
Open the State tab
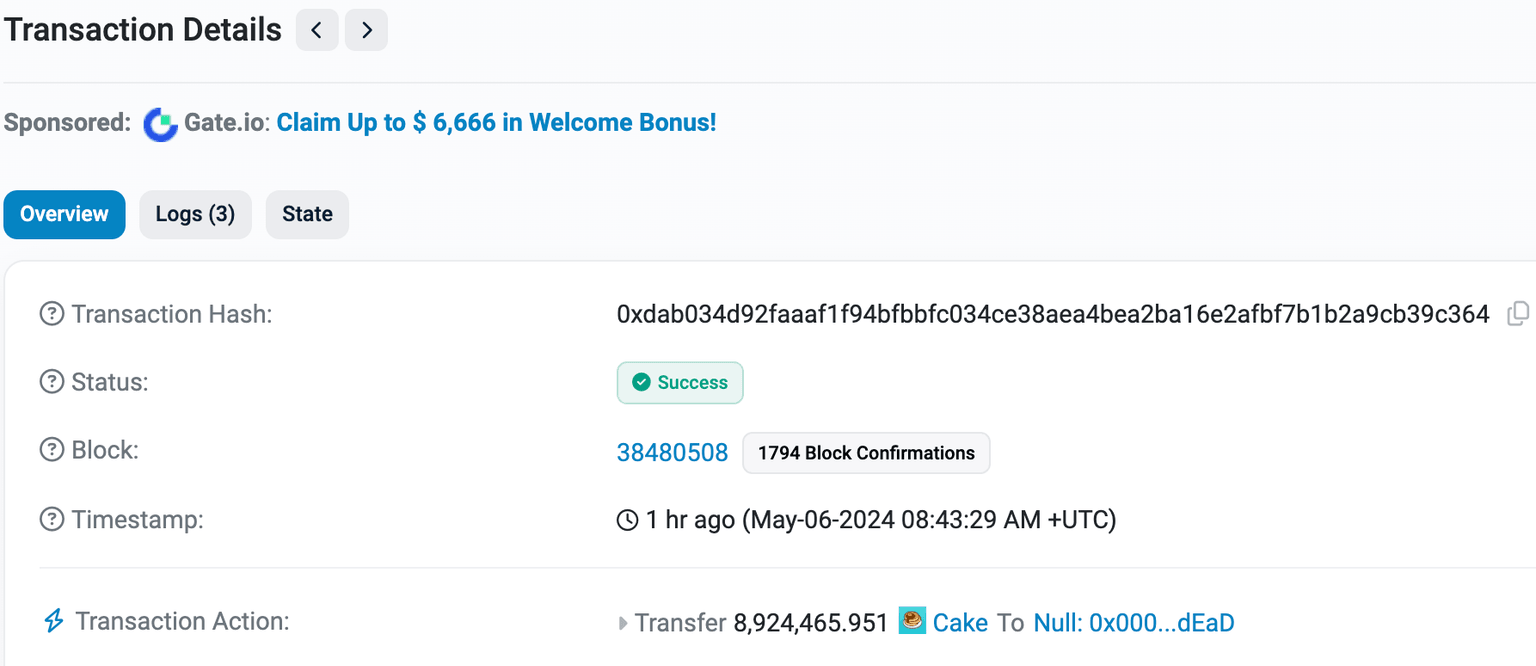click(307, 214)
